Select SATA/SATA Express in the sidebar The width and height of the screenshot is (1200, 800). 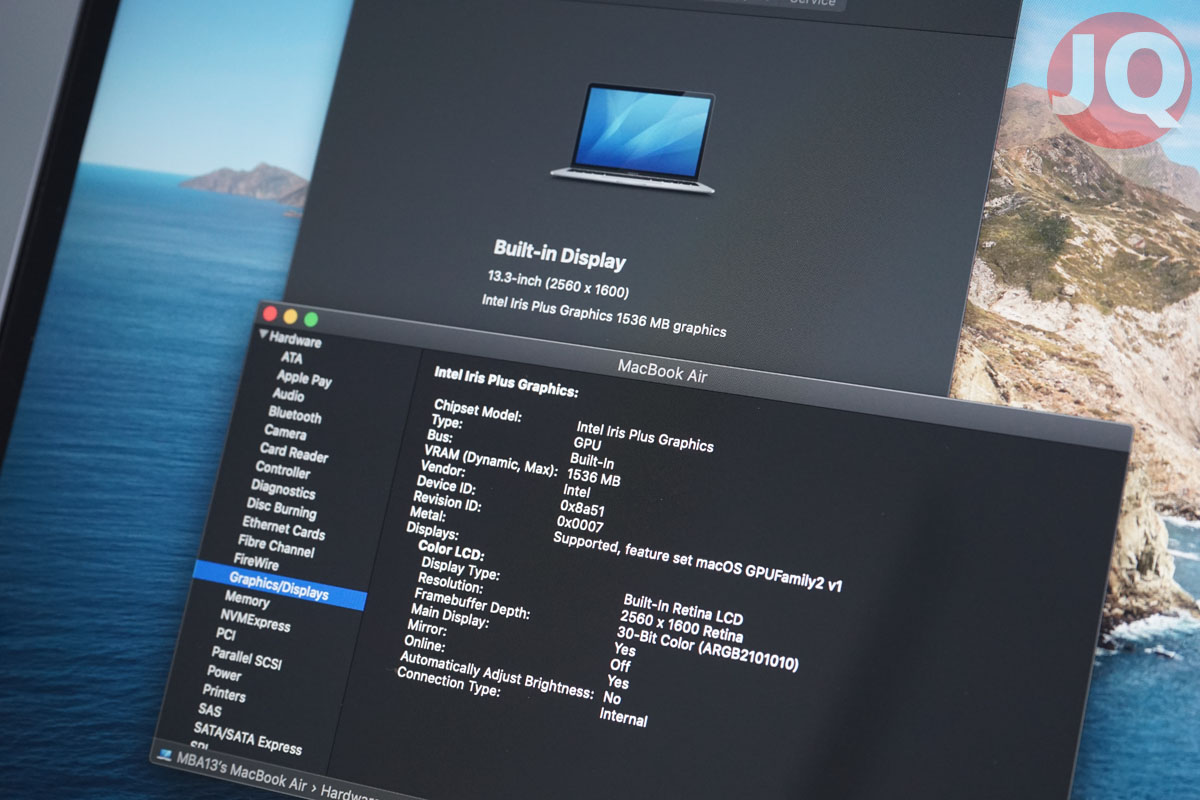(x=247, y=739)
